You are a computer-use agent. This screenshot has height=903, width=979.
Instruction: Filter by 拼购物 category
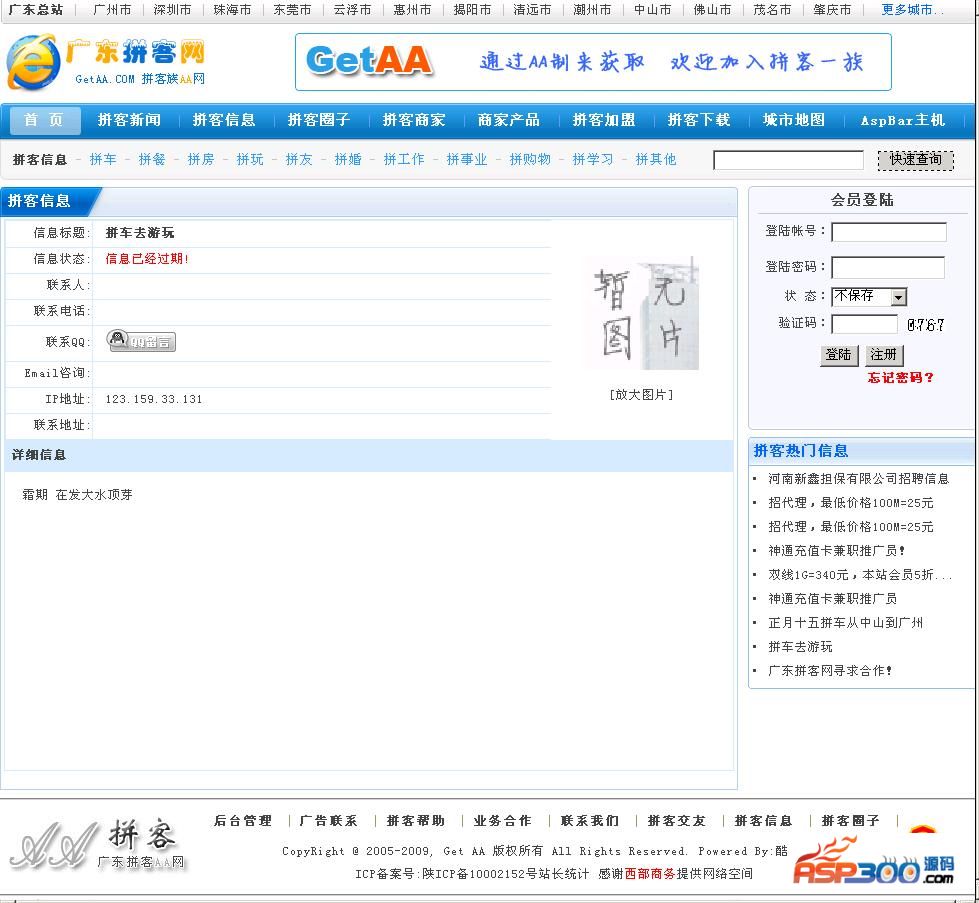530,159
